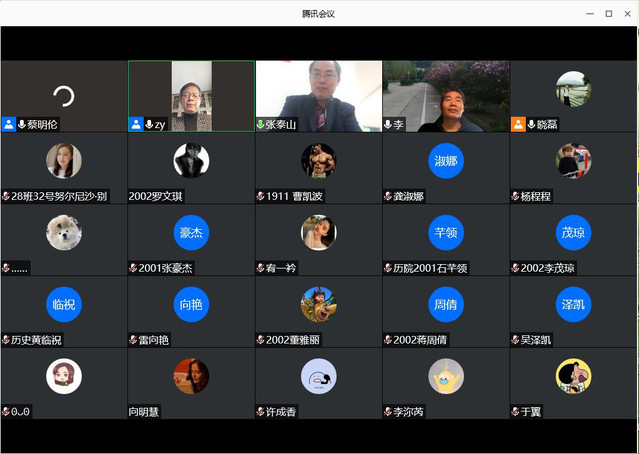Image resolution: width=639 pixels, height=454 pixels.
Task: Click 蔡明伦's blue host badge icon
Action: pos(9,124)
